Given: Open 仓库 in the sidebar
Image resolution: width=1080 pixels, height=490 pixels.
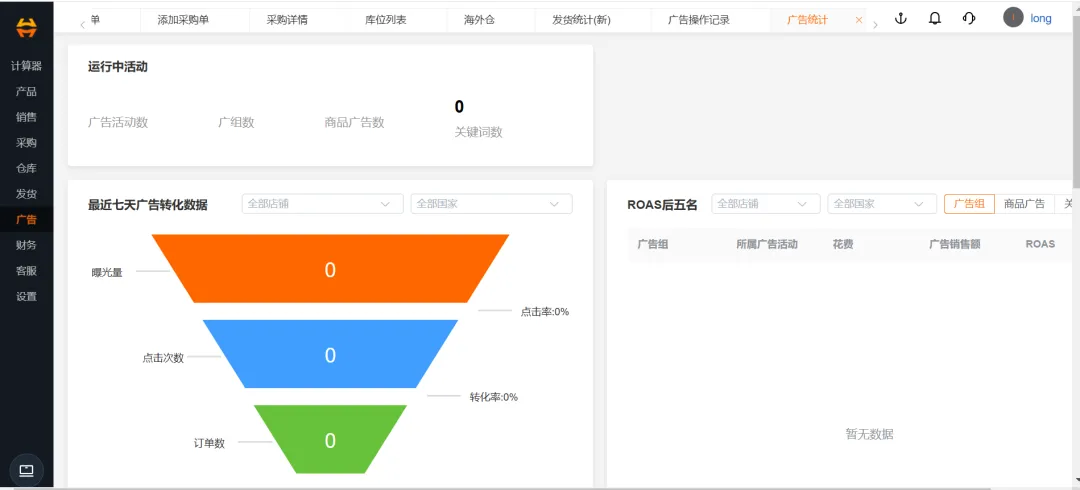Looking at the screenshot, I should [x=26, y=169].
